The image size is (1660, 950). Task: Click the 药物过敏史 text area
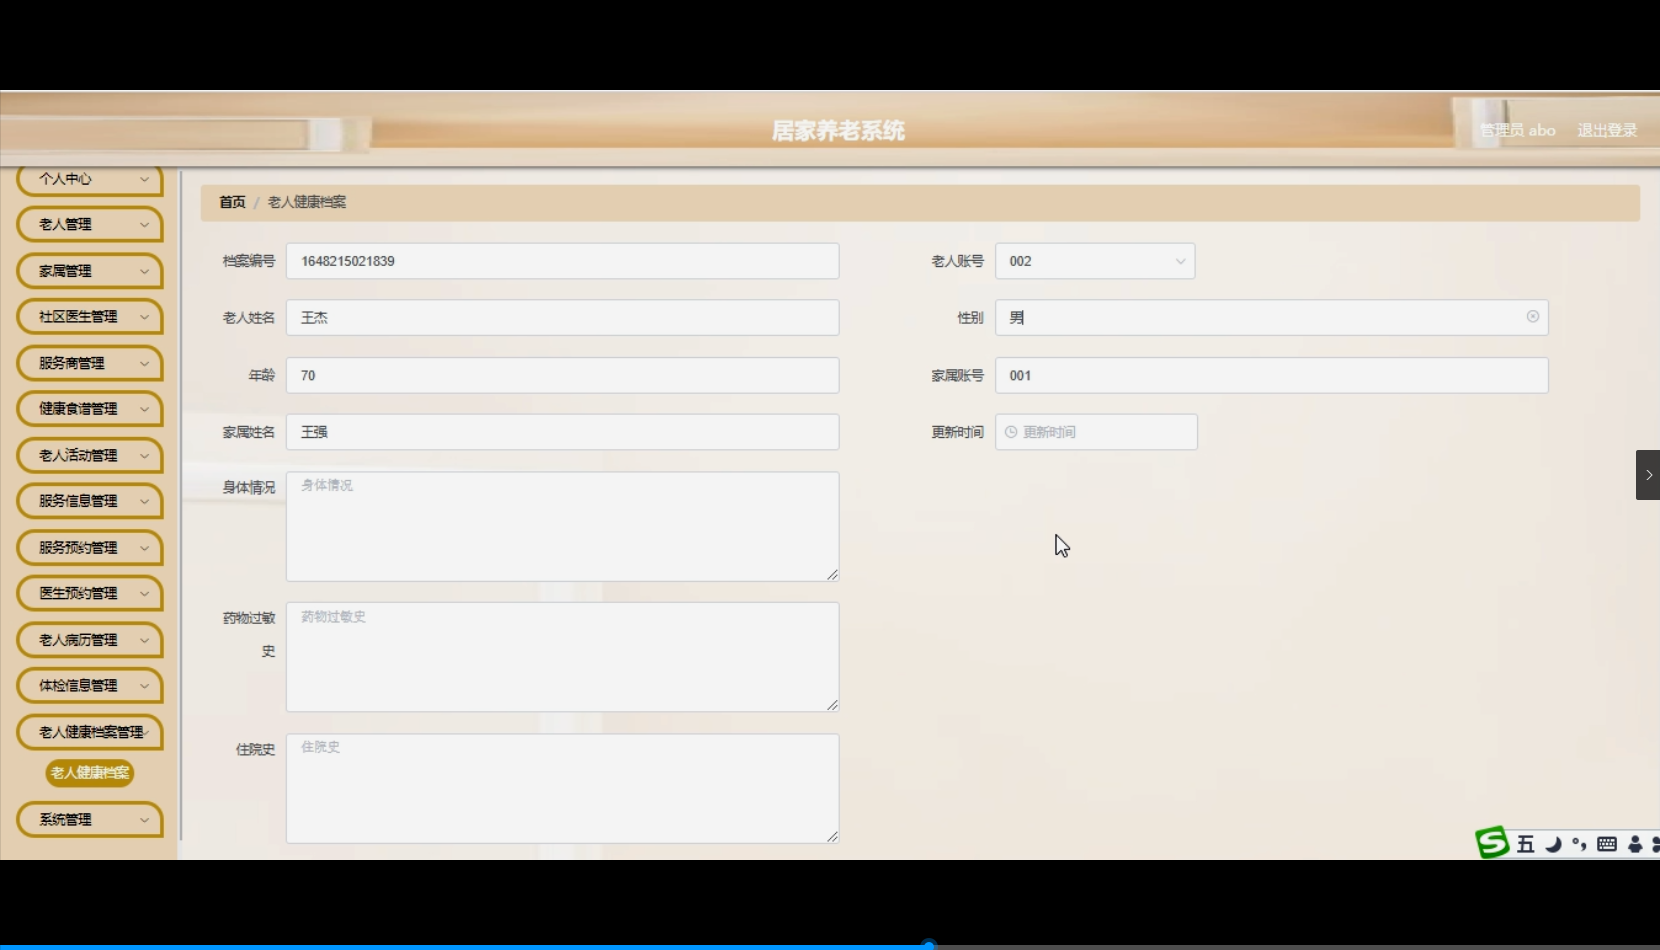pos(562,657)
